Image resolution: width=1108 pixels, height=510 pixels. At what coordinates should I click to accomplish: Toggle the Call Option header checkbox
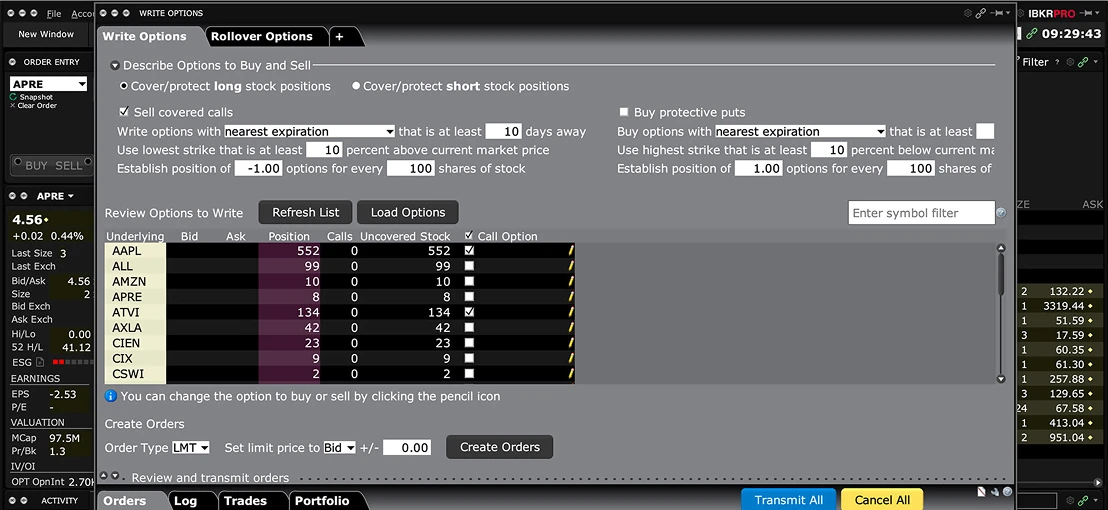coord(469,236)
